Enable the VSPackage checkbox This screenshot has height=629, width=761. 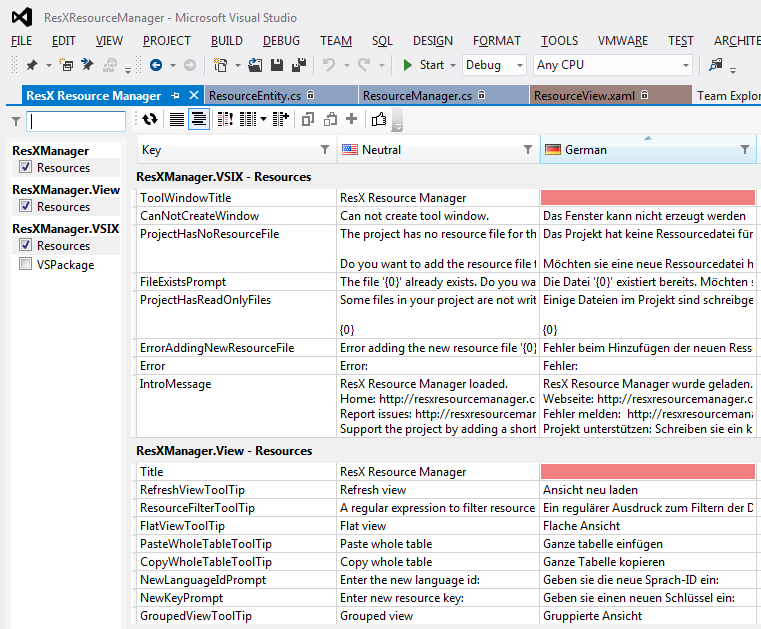pos(26,265)
